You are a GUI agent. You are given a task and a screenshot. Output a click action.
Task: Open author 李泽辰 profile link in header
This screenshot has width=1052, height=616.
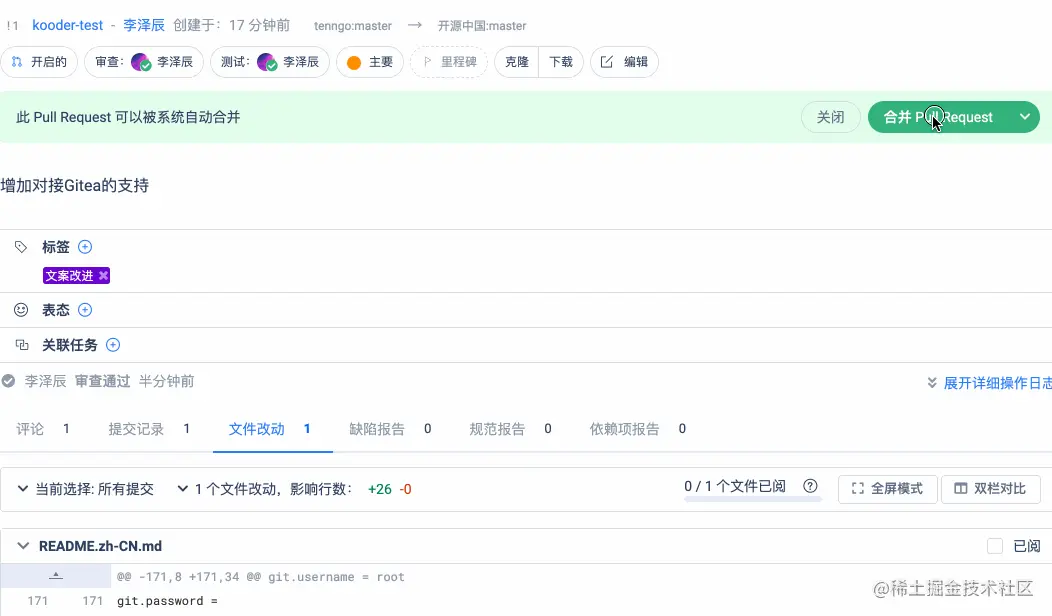pyautogui.click(x=144, y=25)
